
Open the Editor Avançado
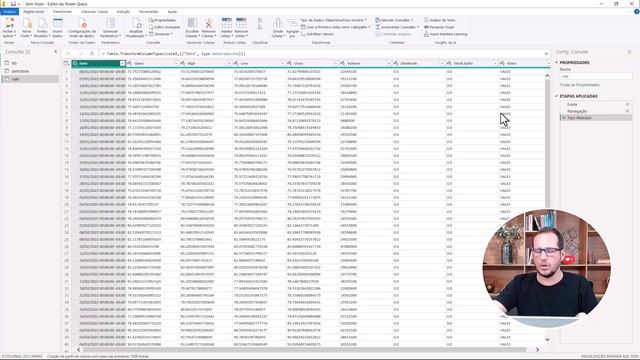tap(164, 27)
